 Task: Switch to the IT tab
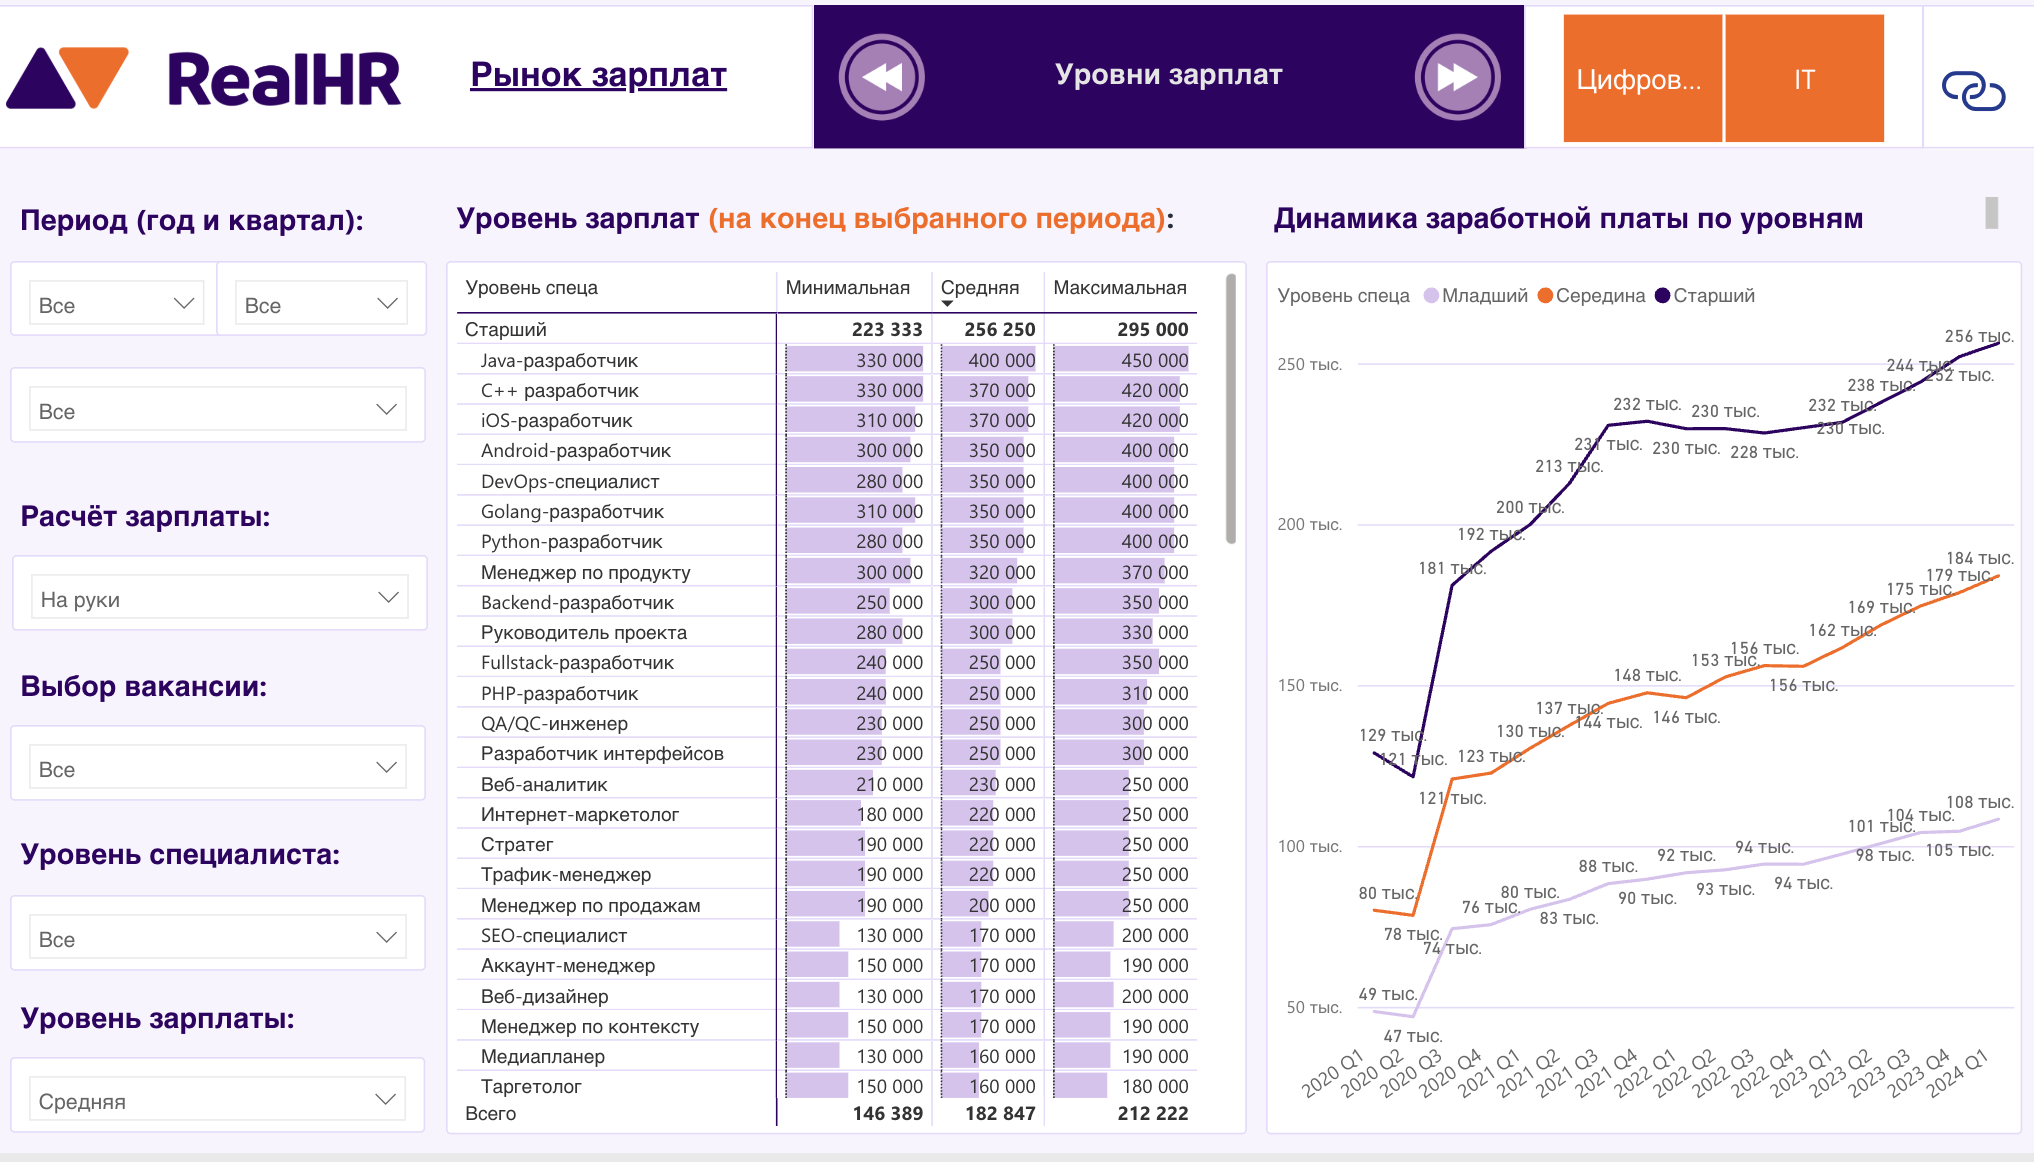pos(1804,78)
